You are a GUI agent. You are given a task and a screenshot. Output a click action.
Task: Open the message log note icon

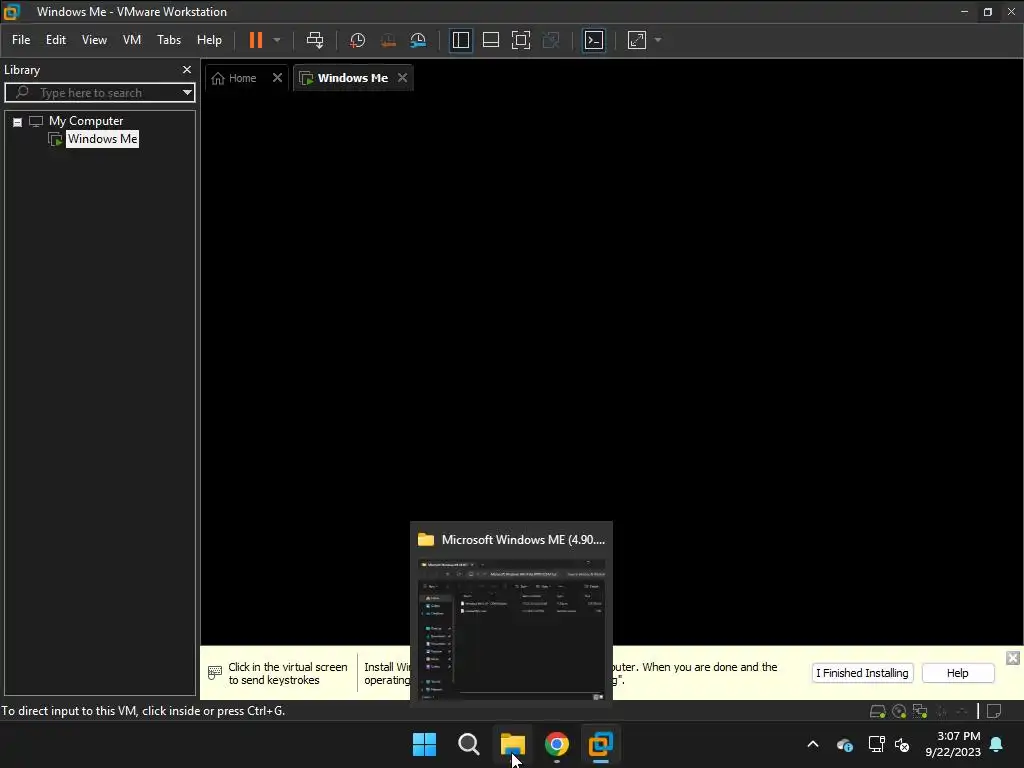pyautogui.click(x=994, y=711)
